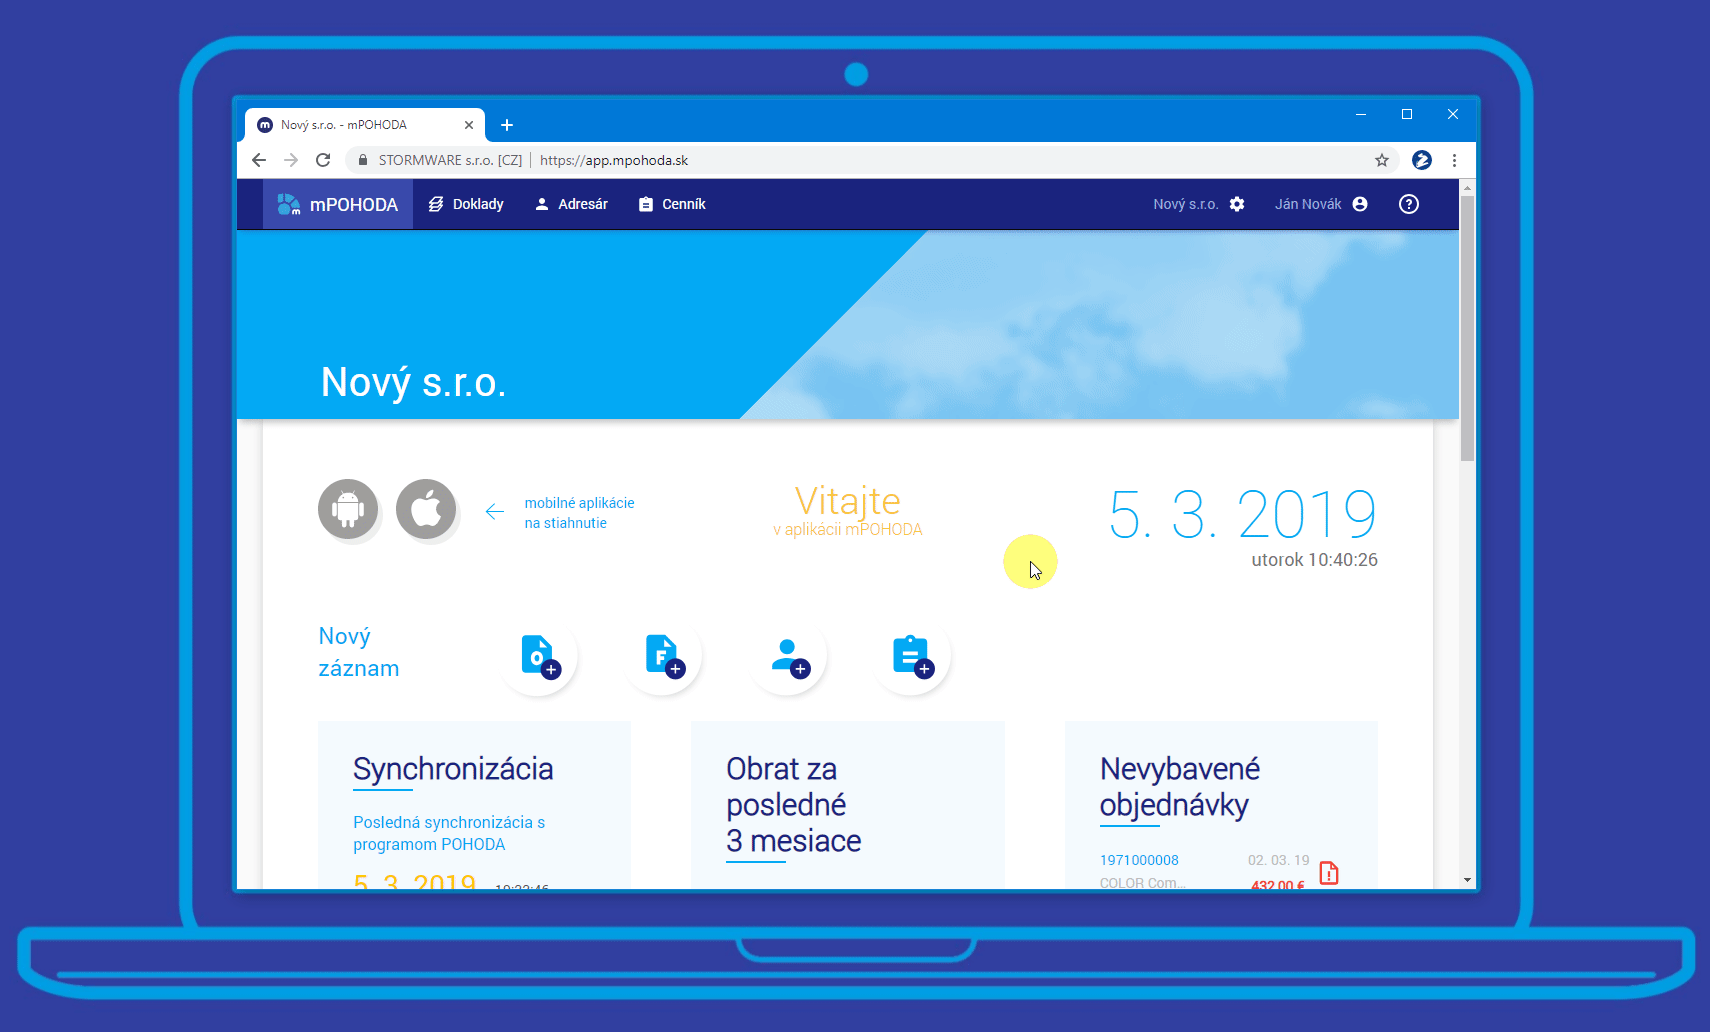Click the mobilné aplikácie na stiahnutie text
The width and height of the screenshot is (1710, 1032).
coord(579,513)
